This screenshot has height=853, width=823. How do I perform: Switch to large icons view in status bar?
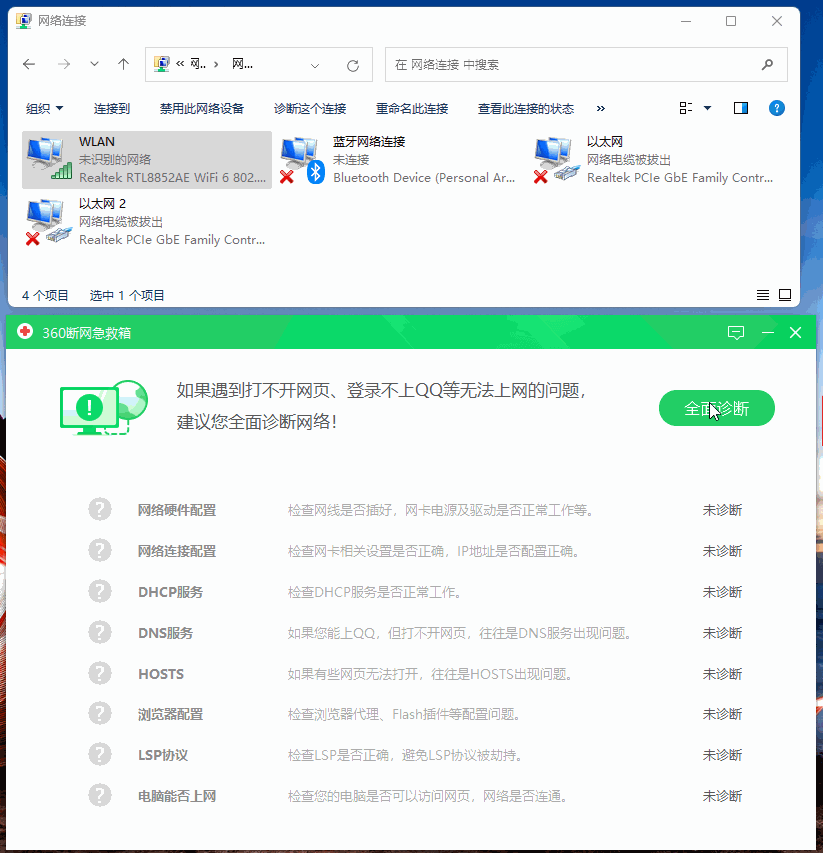click(x=785, y=295)
